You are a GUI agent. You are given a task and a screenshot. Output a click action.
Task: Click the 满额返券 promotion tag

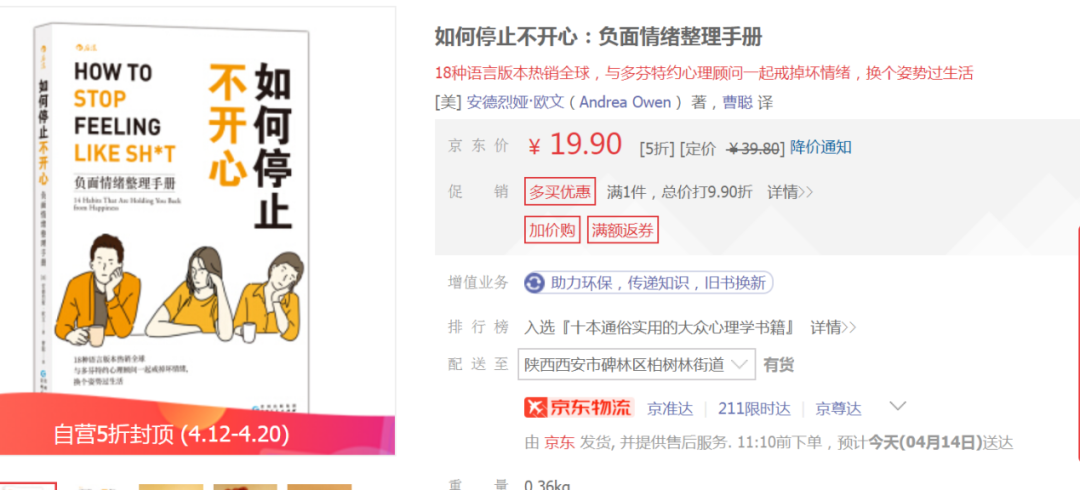[x=623, y=230]
